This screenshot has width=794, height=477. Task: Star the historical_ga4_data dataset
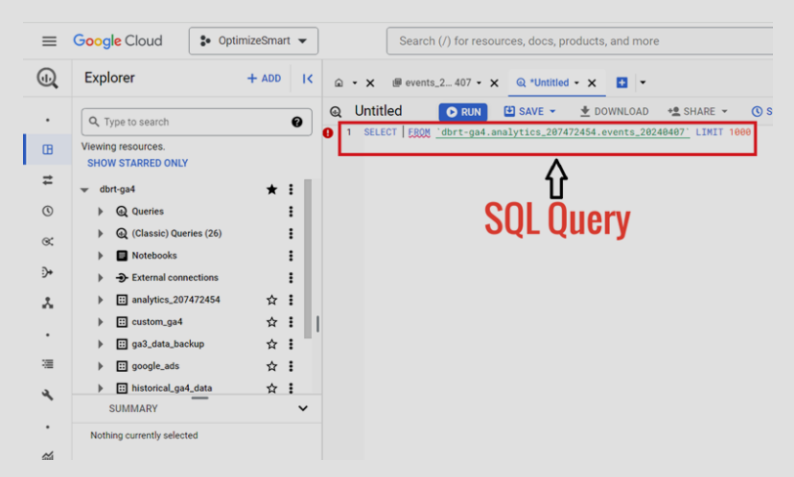pos(272,388)
